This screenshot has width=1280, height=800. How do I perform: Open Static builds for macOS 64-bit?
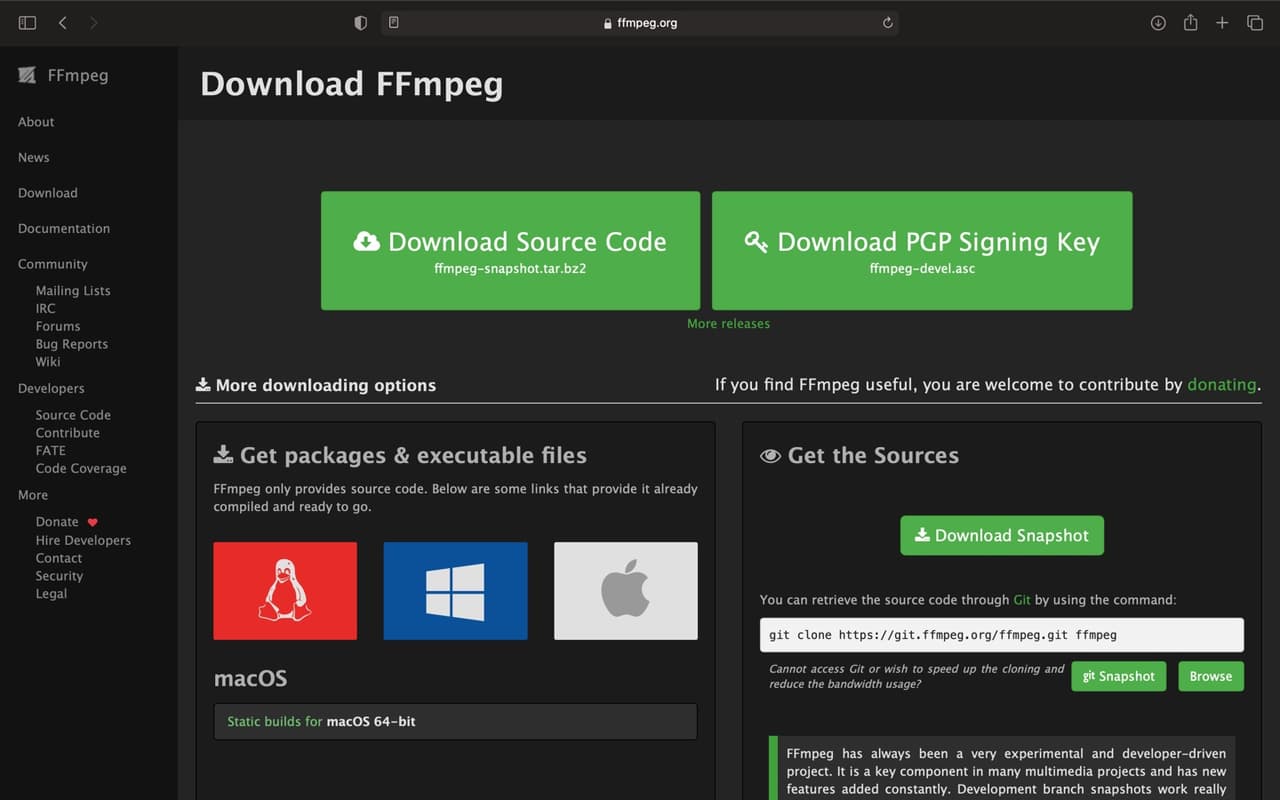[455, 721]
